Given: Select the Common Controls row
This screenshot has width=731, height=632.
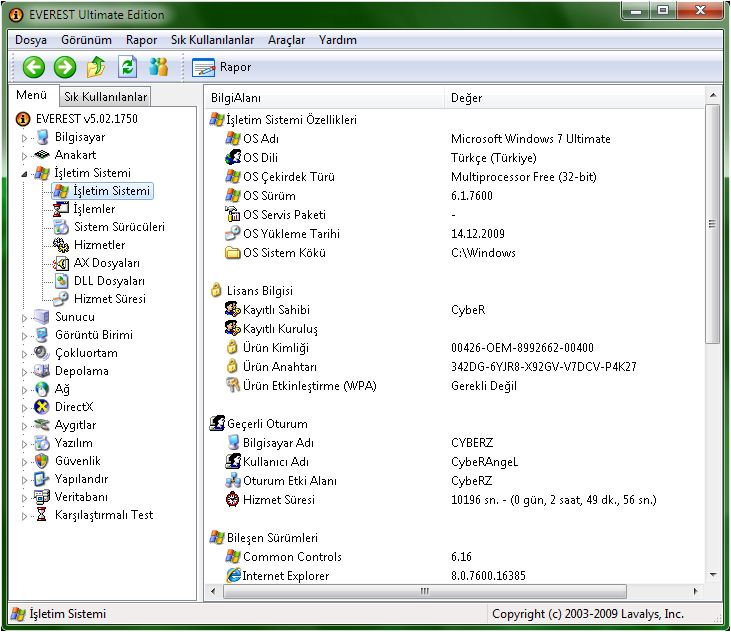Looking at the screenshot, I should click(x=455, y=557).
